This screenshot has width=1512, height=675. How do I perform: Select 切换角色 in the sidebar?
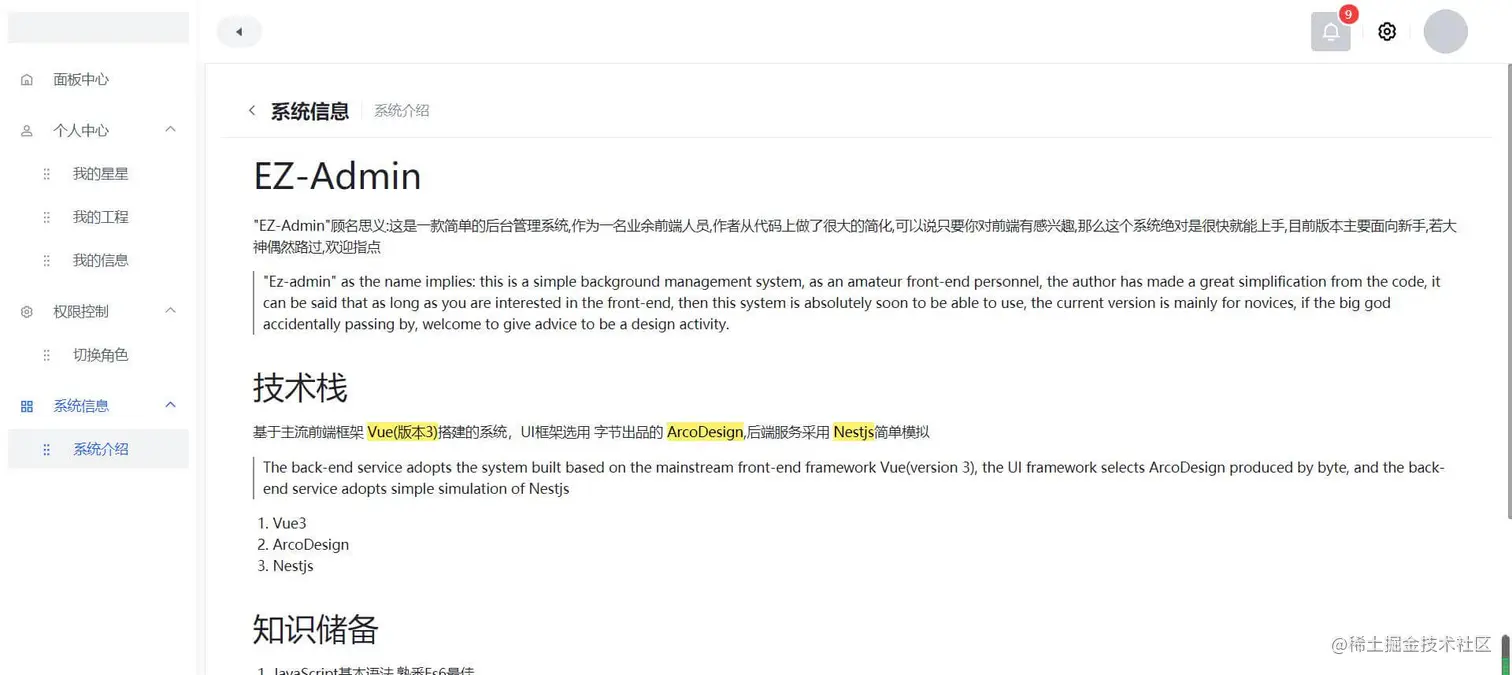(98, 355)
